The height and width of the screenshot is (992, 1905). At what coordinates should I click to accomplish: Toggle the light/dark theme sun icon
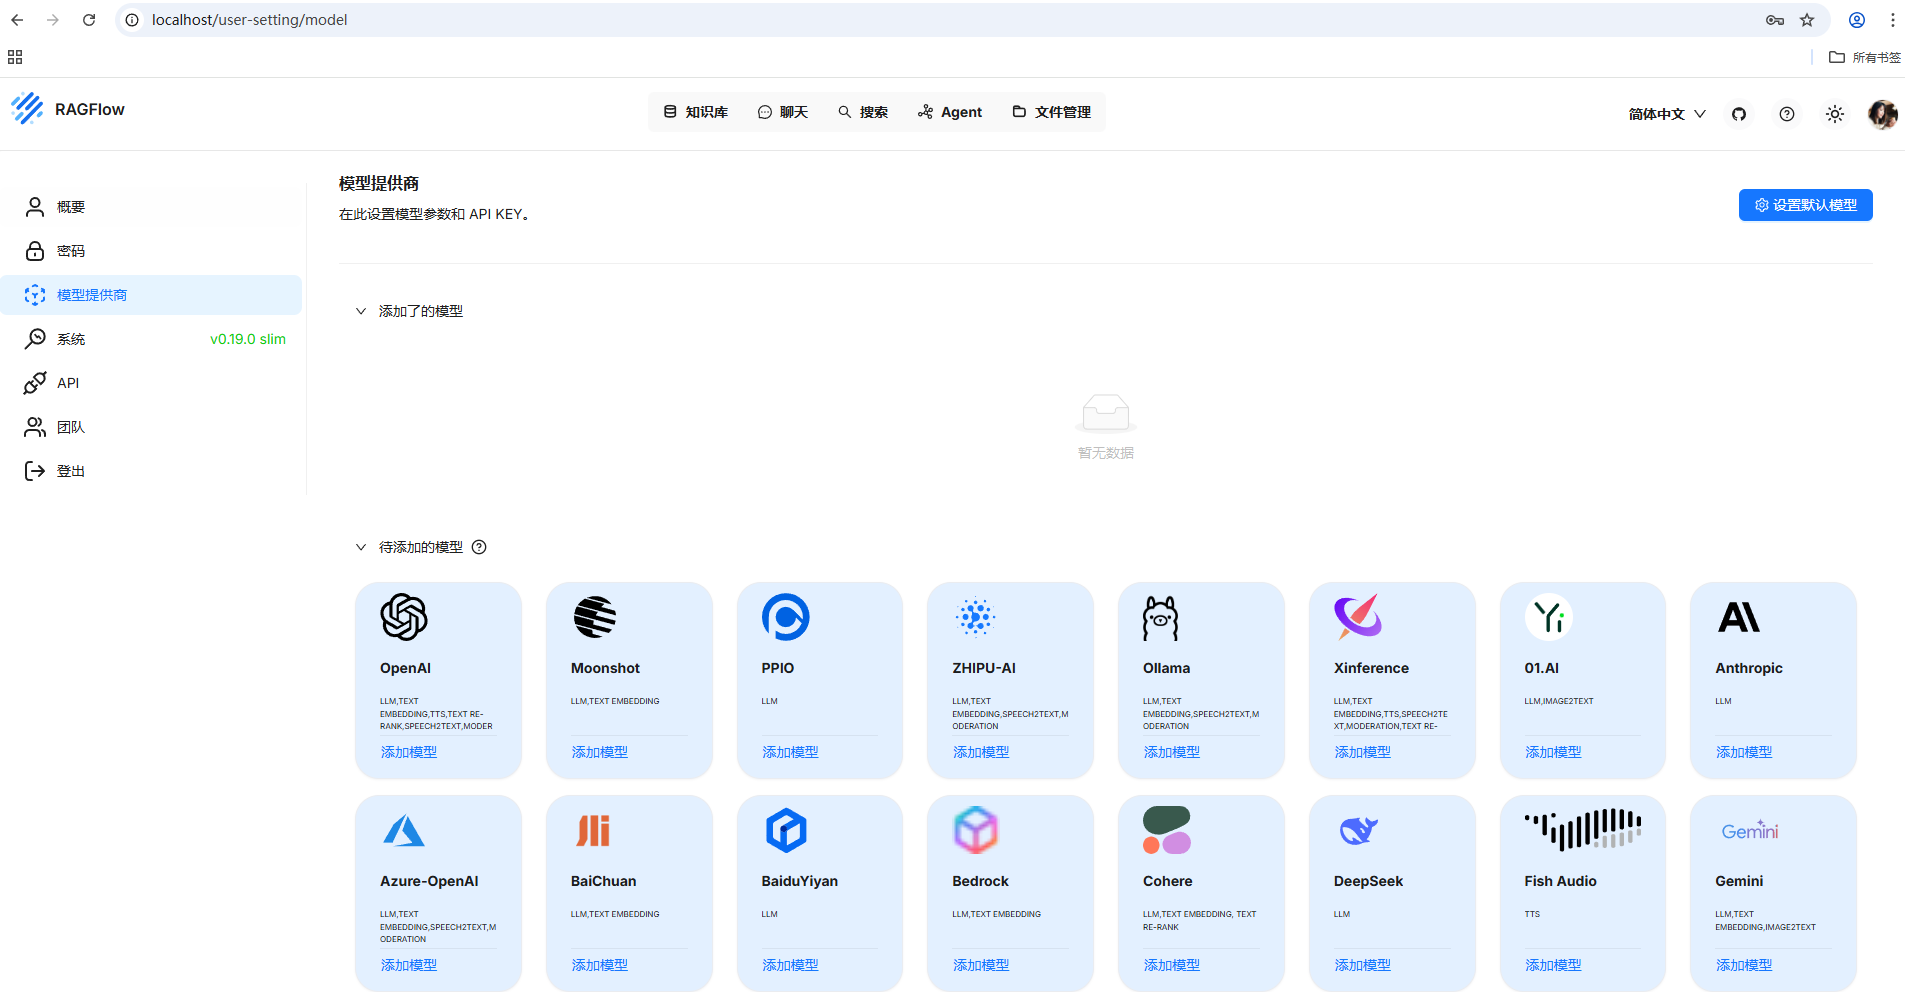coord(1835,114)
